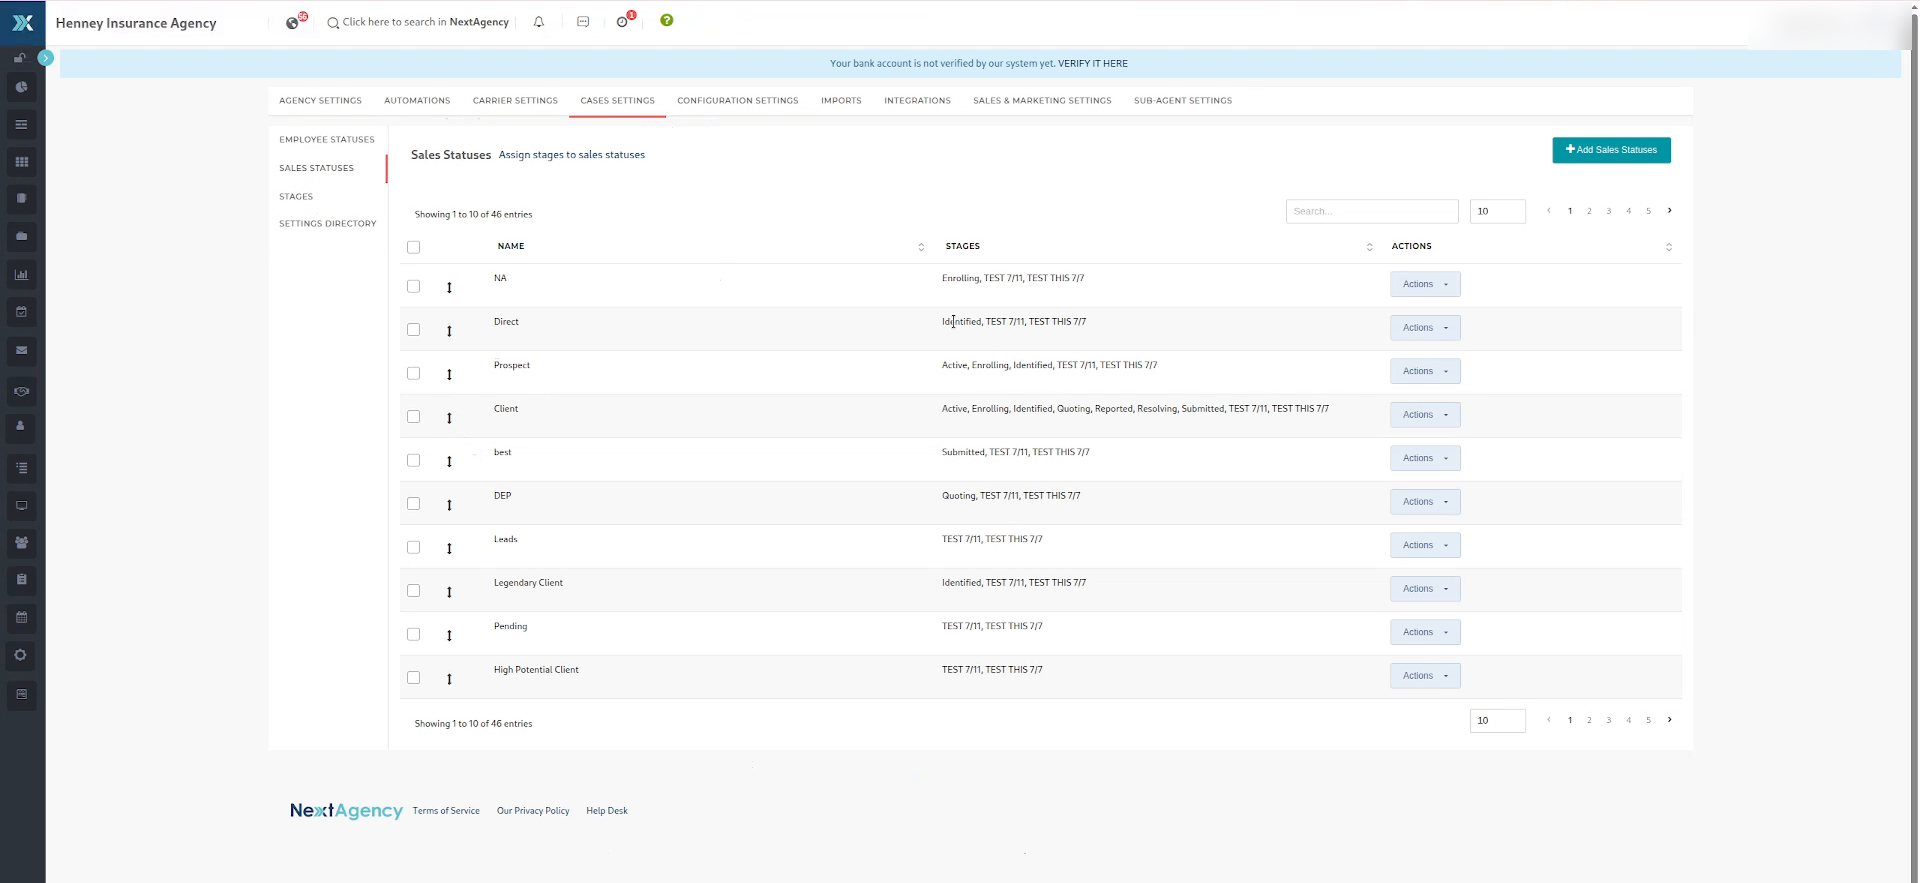The height and width of the screenshot is (883, 1920).
Task: Switch to Integrations tab
Action: point(917,101)
